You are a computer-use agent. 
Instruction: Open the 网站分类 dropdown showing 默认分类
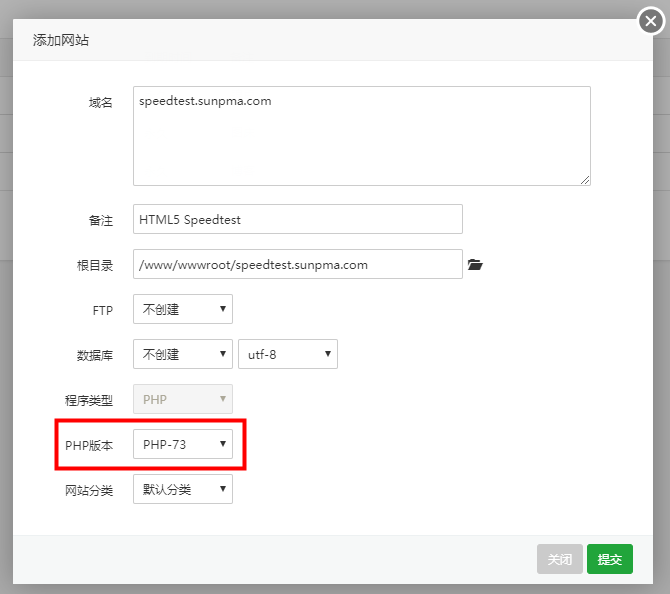[x=182, y=489]
